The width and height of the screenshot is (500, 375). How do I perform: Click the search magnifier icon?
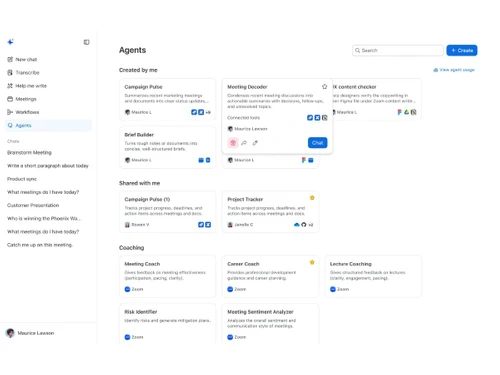358,50
